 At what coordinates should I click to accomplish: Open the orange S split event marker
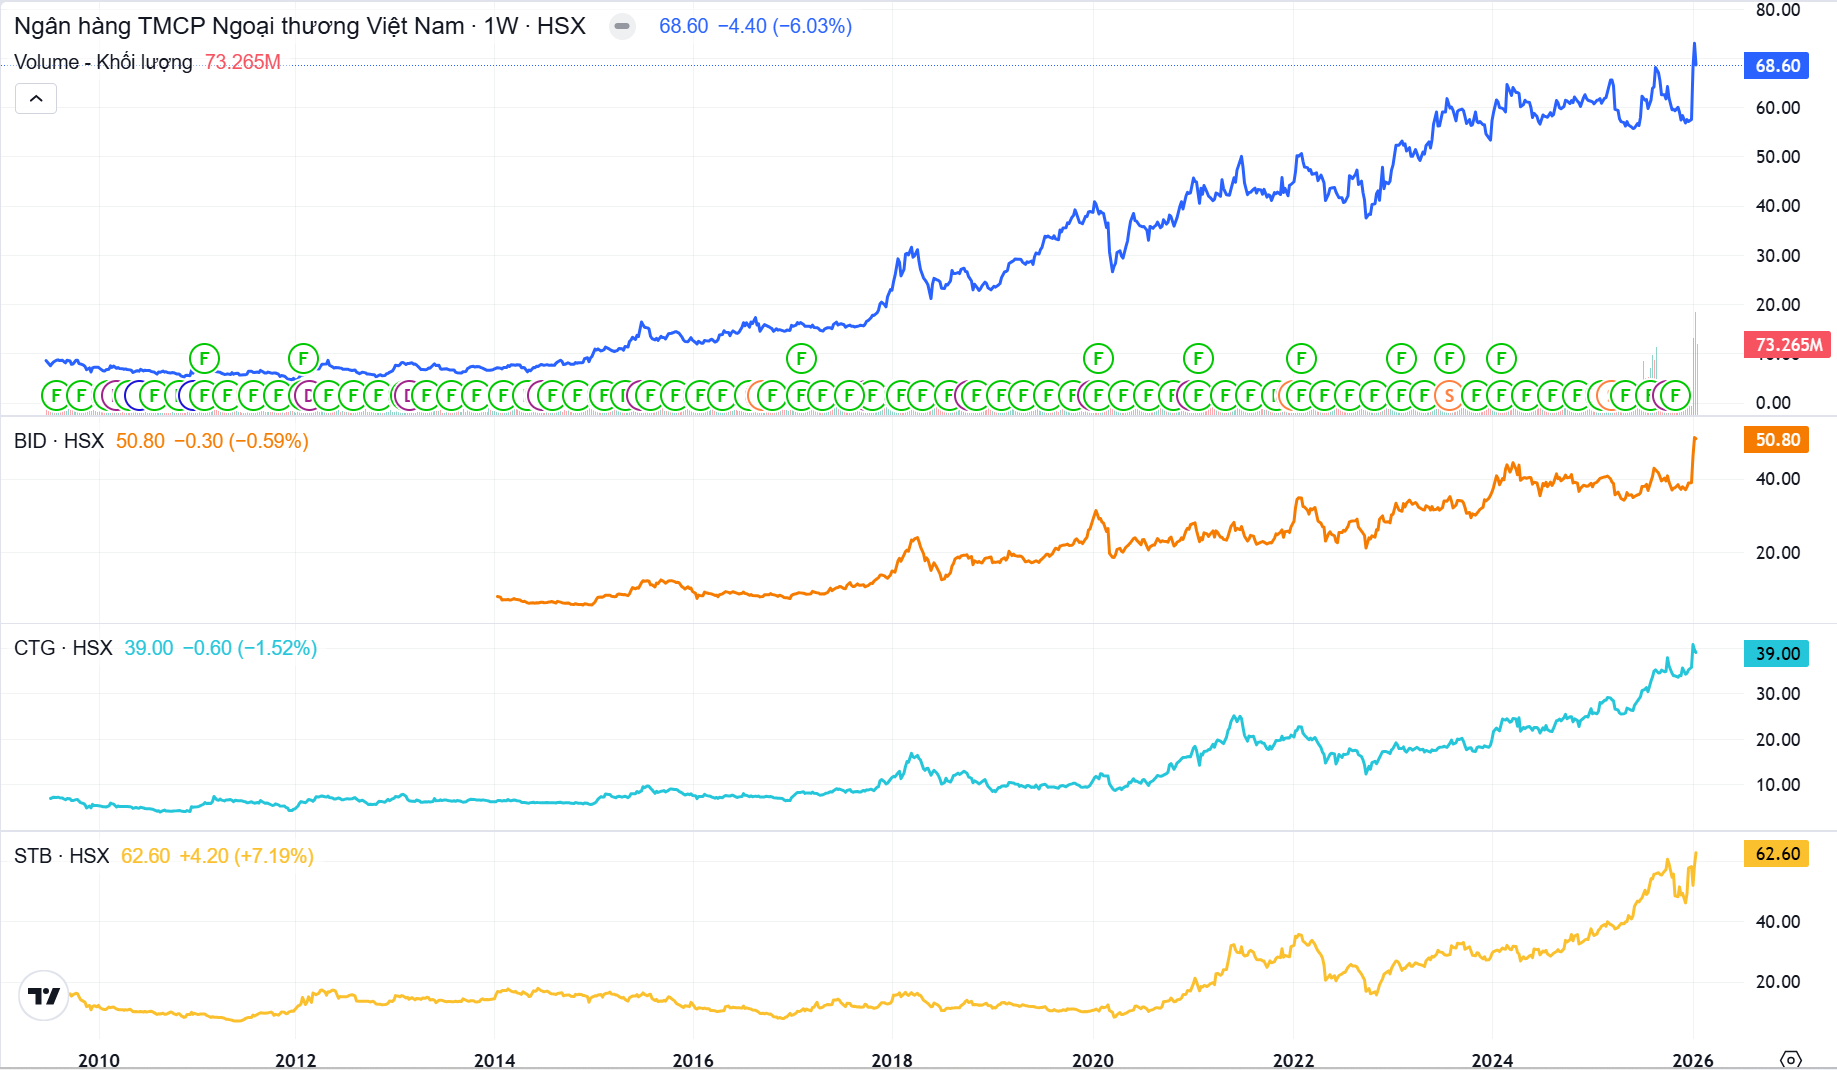point(1449,396)
